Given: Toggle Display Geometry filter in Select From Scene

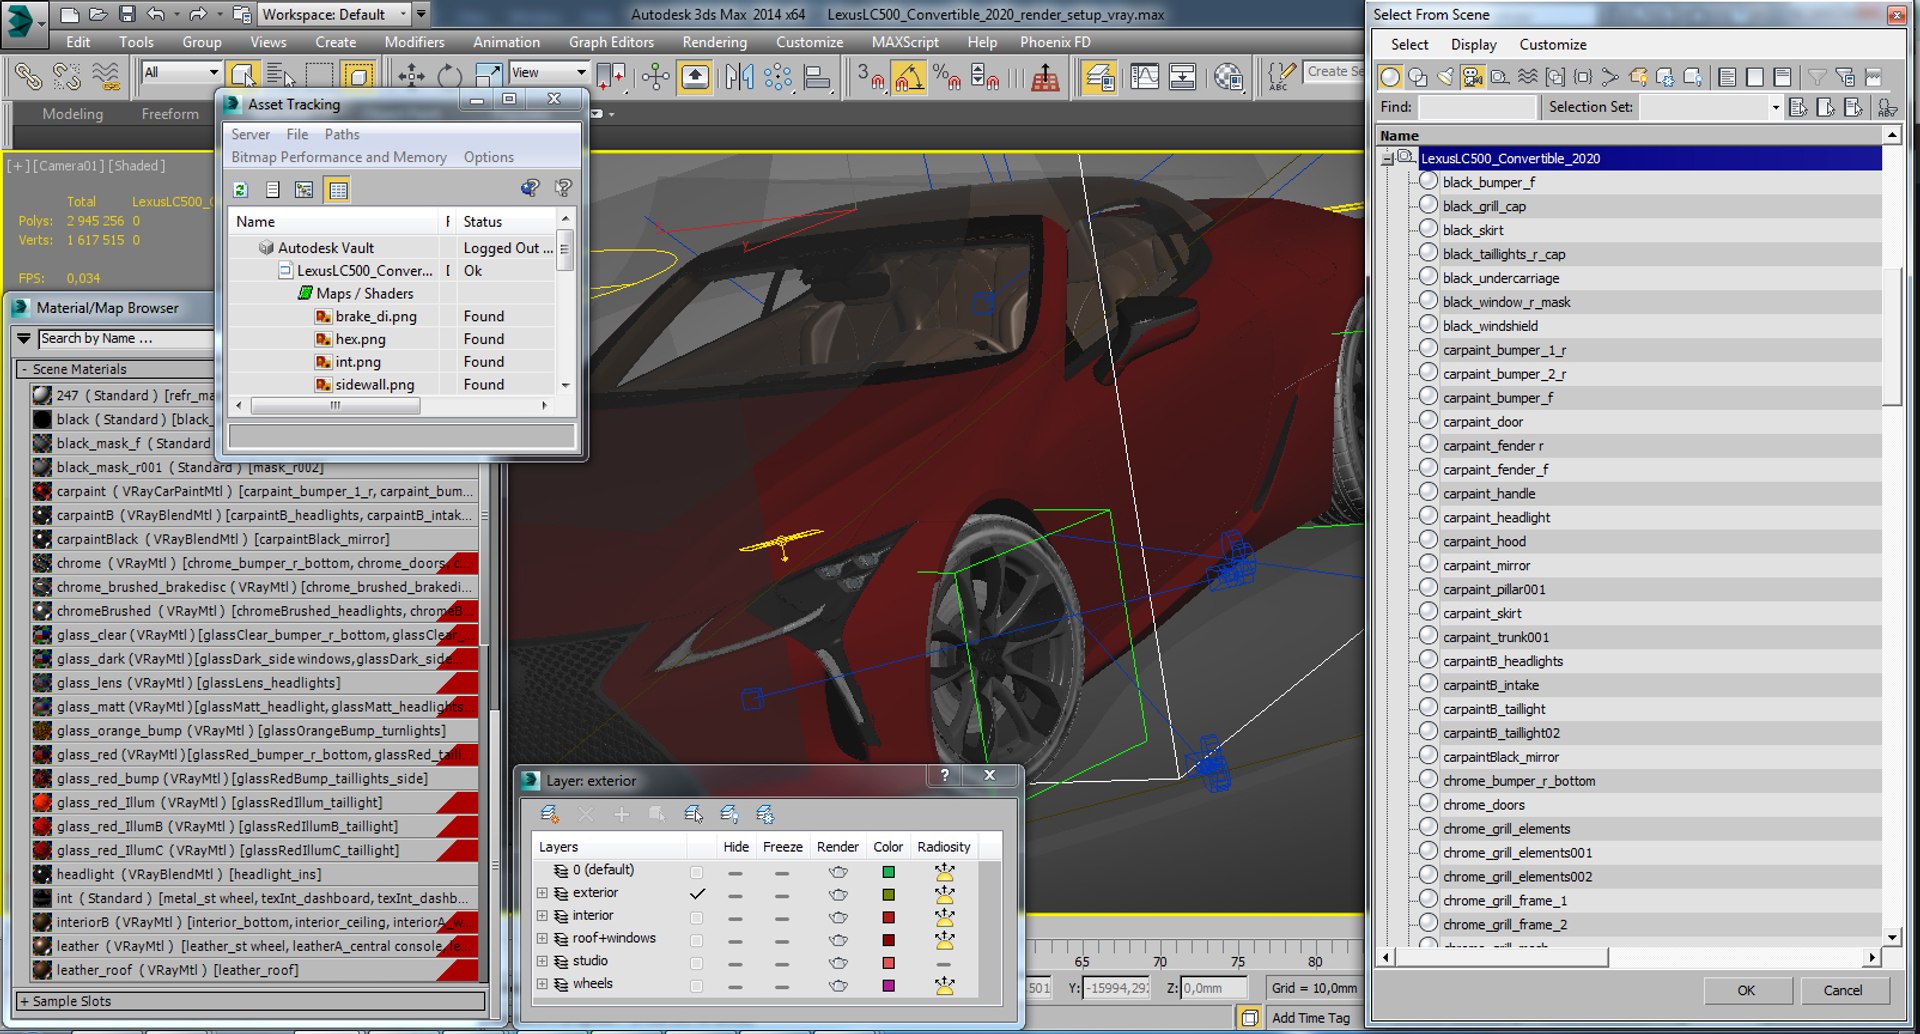Looking at the screenshot, I should point(1390,77).
